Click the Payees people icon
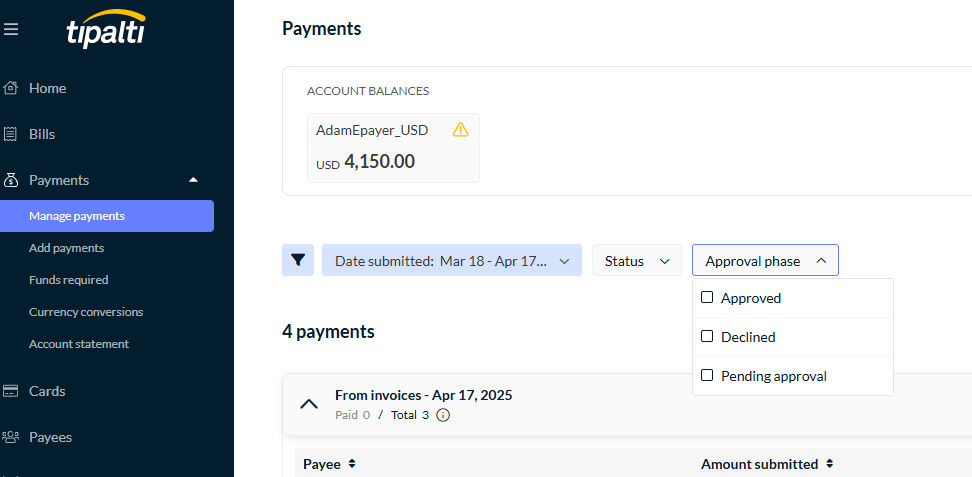Viewport: 972px width, 477px height. [x=11, y=437]
